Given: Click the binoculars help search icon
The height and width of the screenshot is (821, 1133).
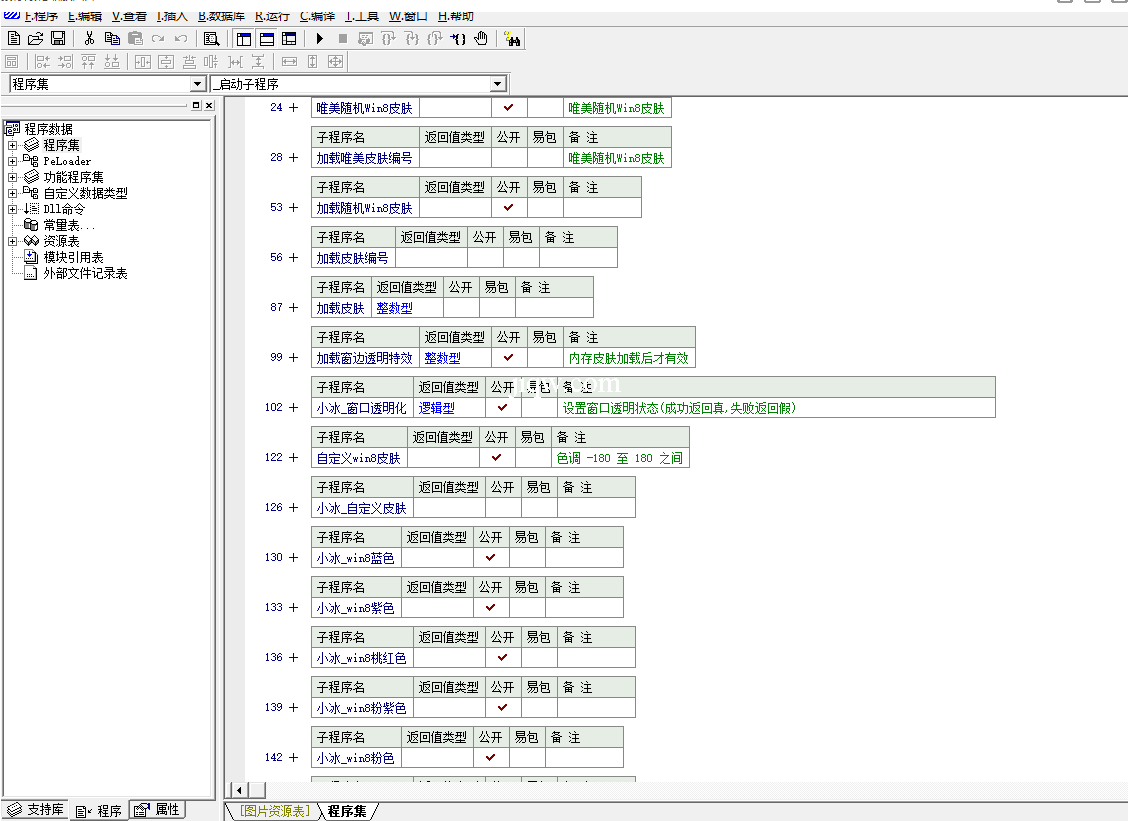Looking at the screenshot, I should (x=512, y=39).
